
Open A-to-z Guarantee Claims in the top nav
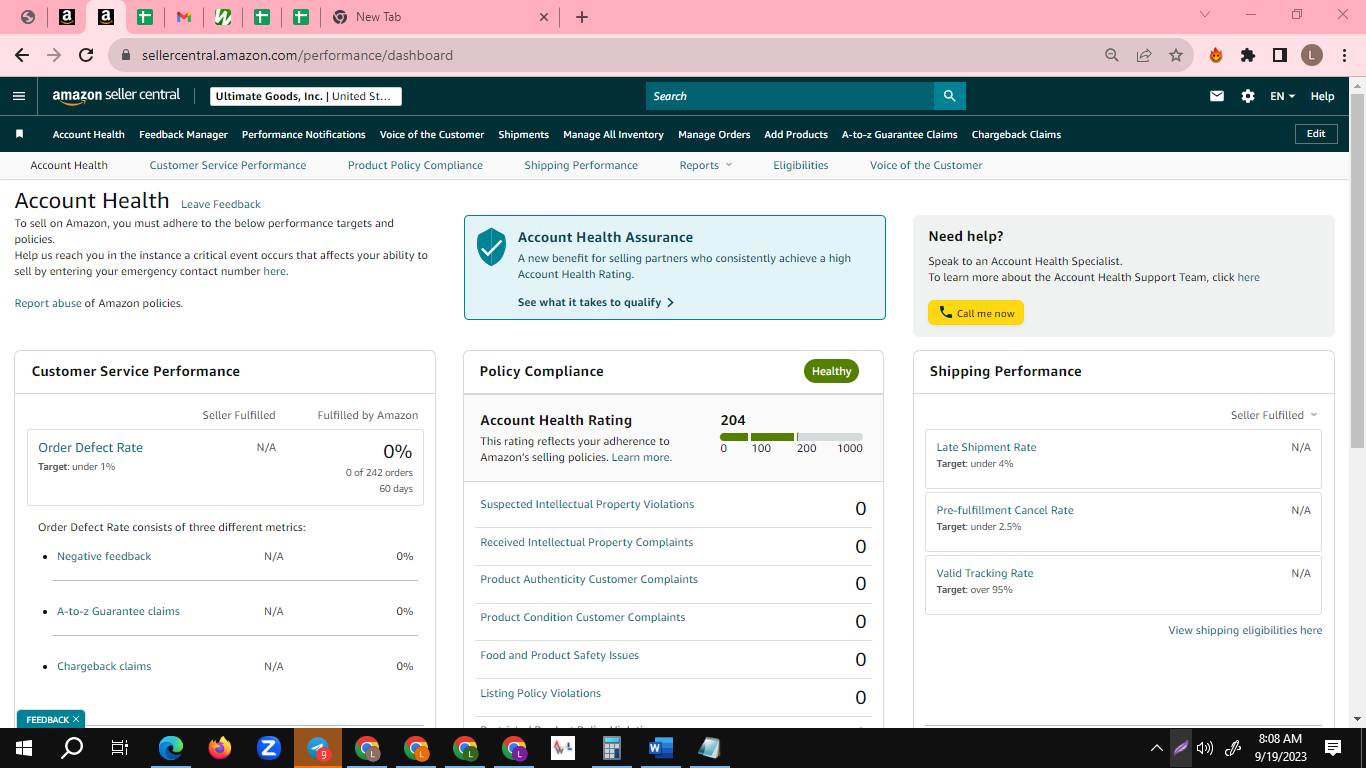(899, 134)
